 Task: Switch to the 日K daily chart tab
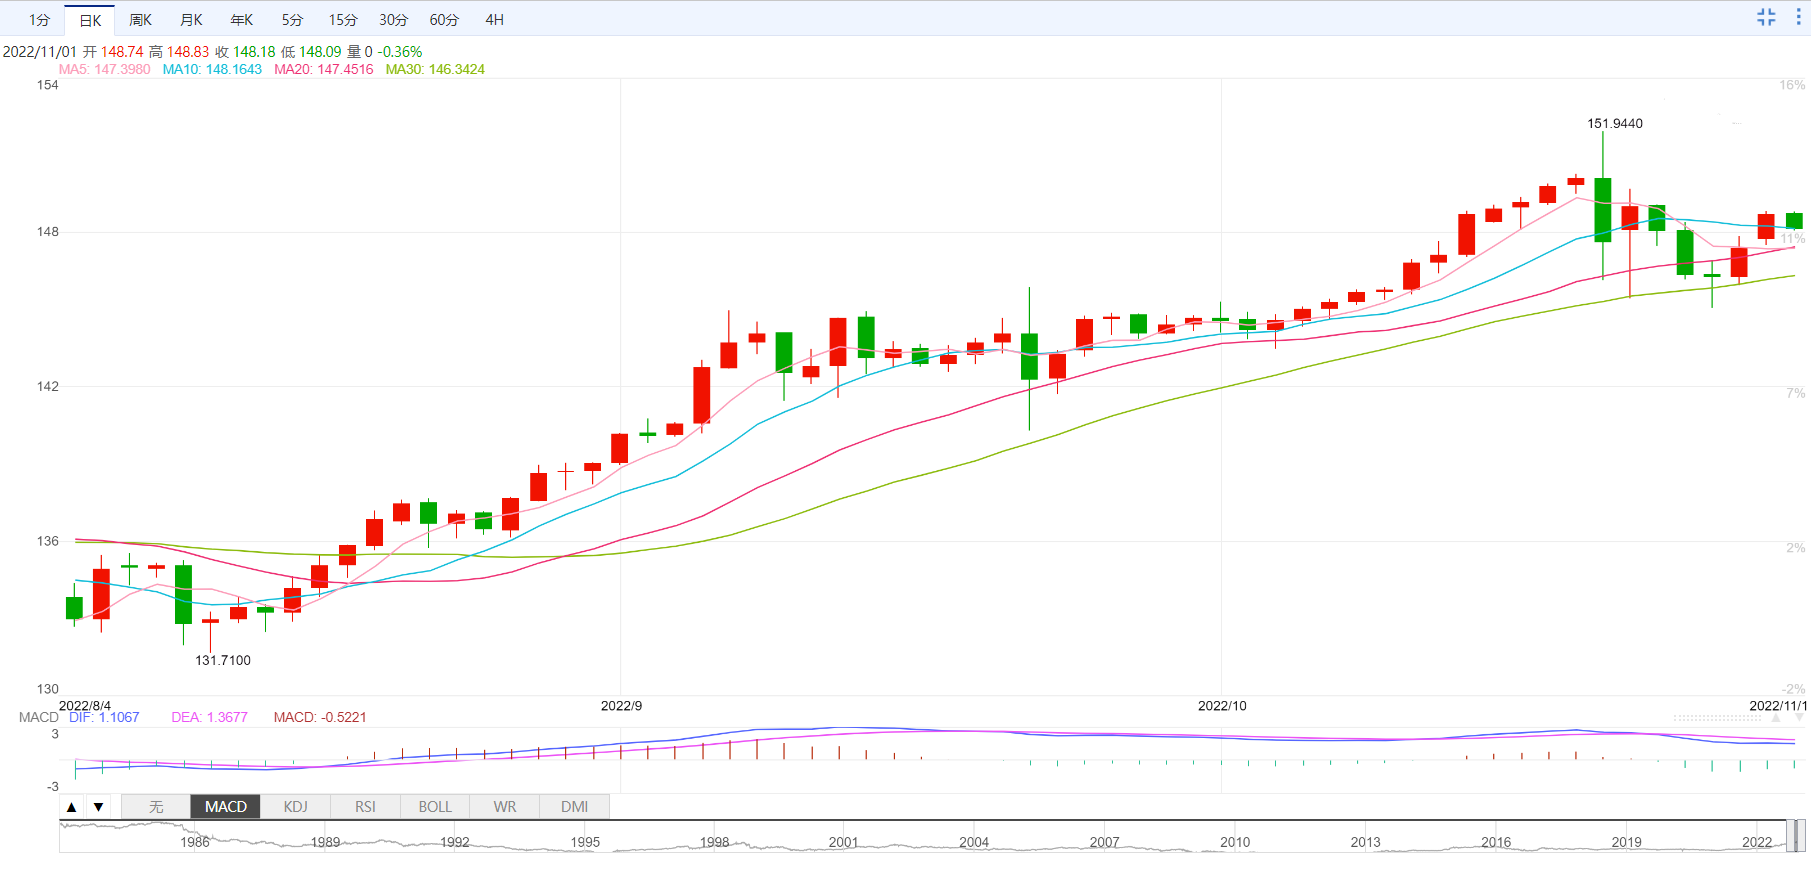tap(90, 20)
